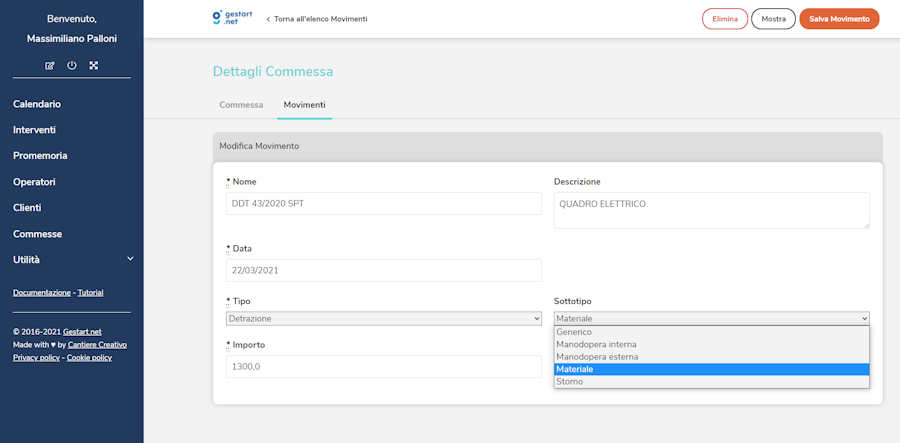Open the Documentazione link
The image size is (900, 443).
42,293
